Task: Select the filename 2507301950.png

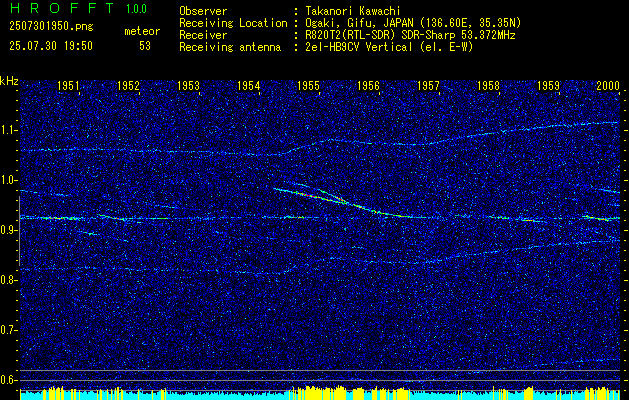Action: pos(51,27)
